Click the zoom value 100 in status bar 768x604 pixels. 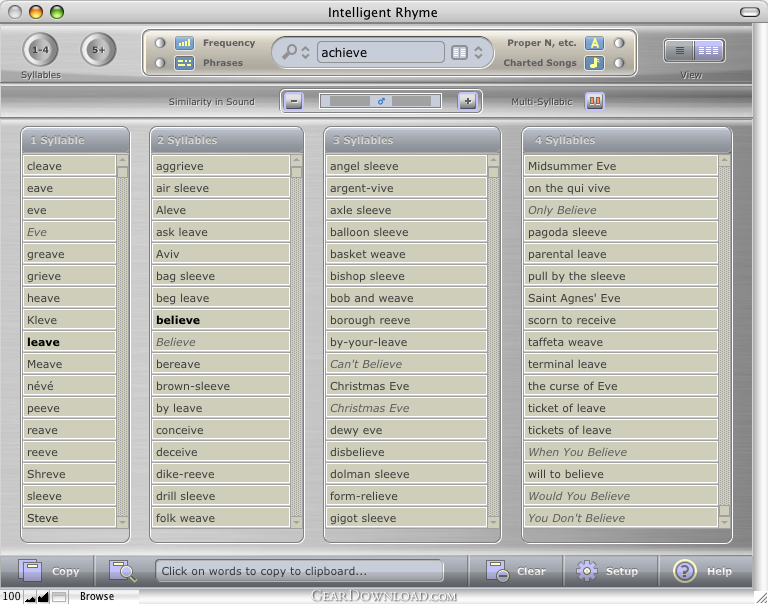(x=11, y=596)
